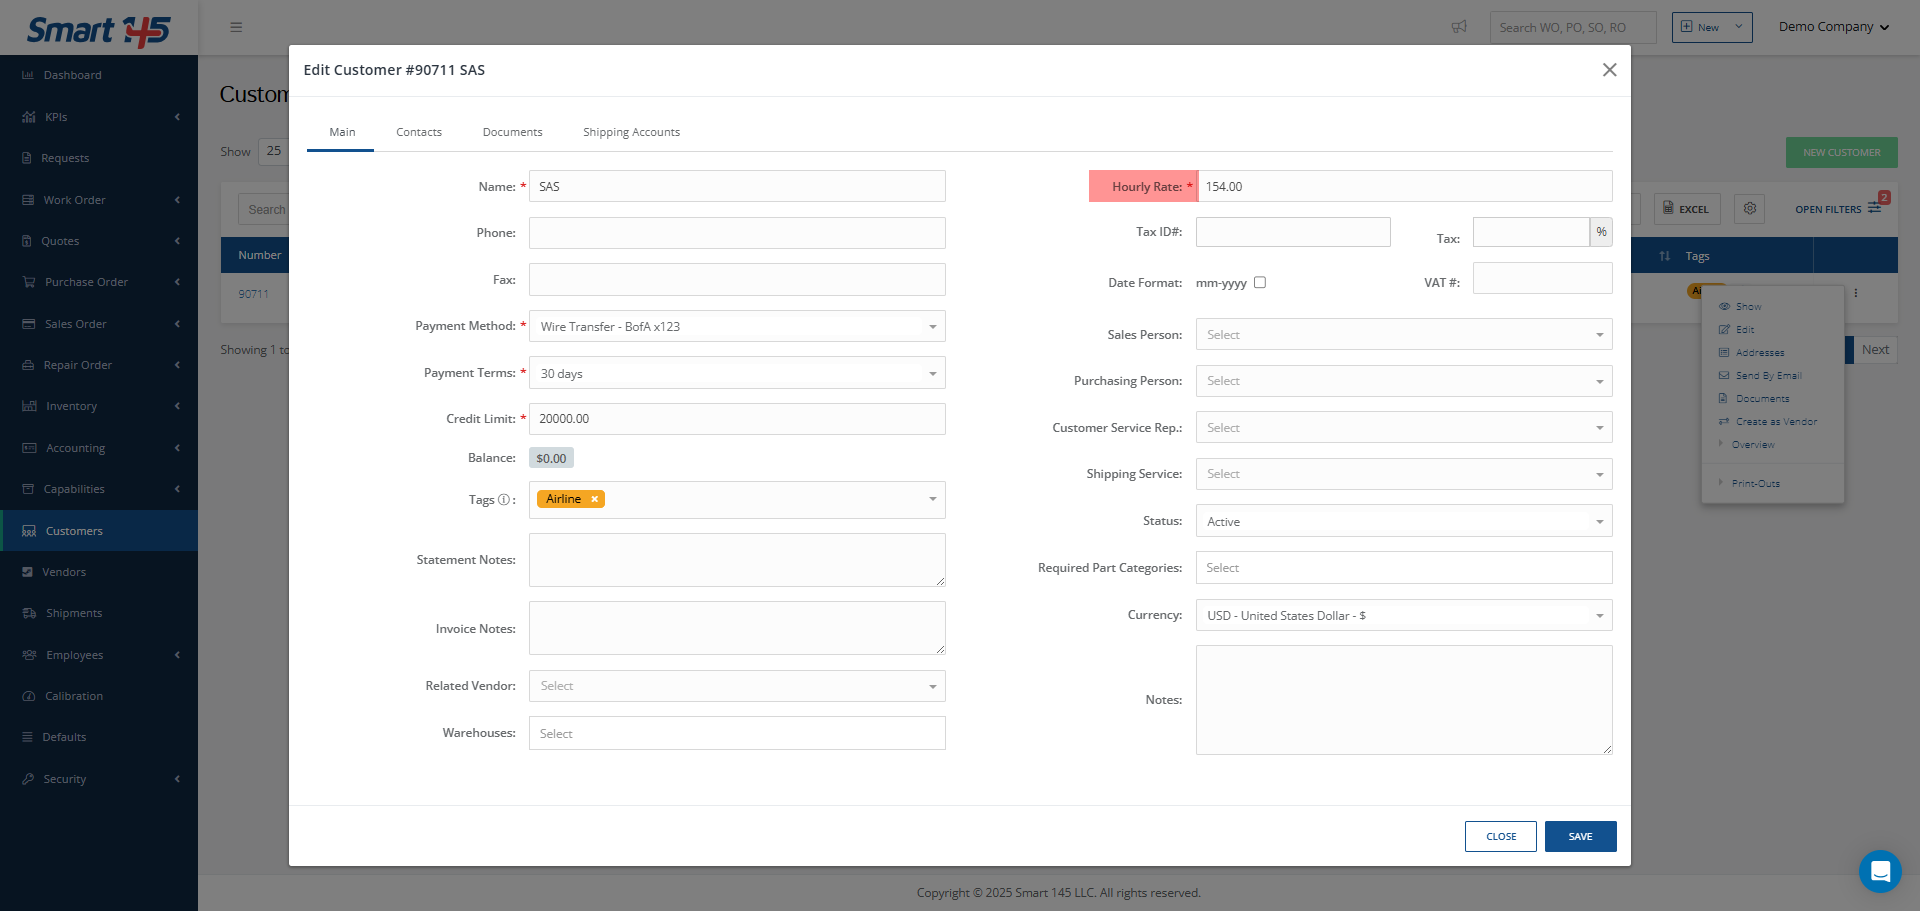Viewport: 1920px width, 911px height.
Task: Open the table settings gear icon
Action: click(1749, 209)
